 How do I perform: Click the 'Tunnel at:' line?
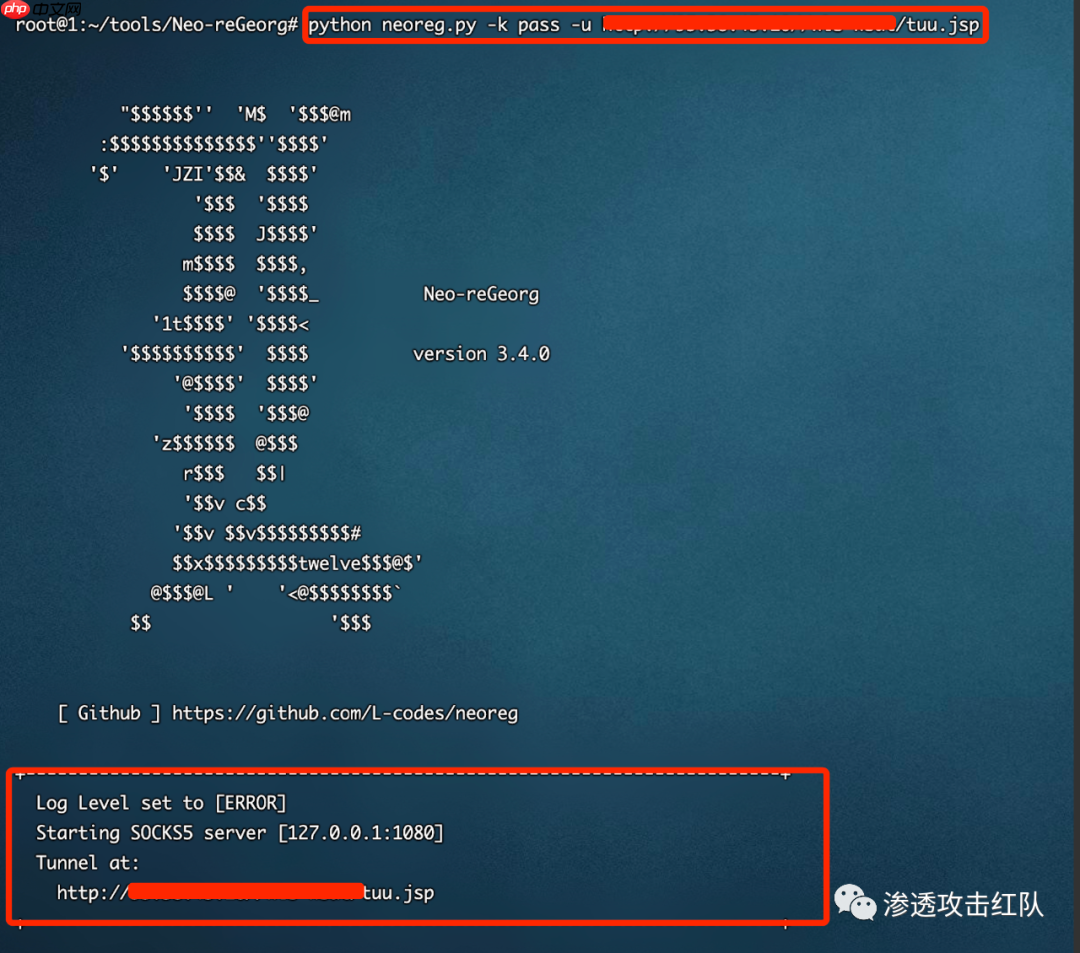click(x=87, y=863)
